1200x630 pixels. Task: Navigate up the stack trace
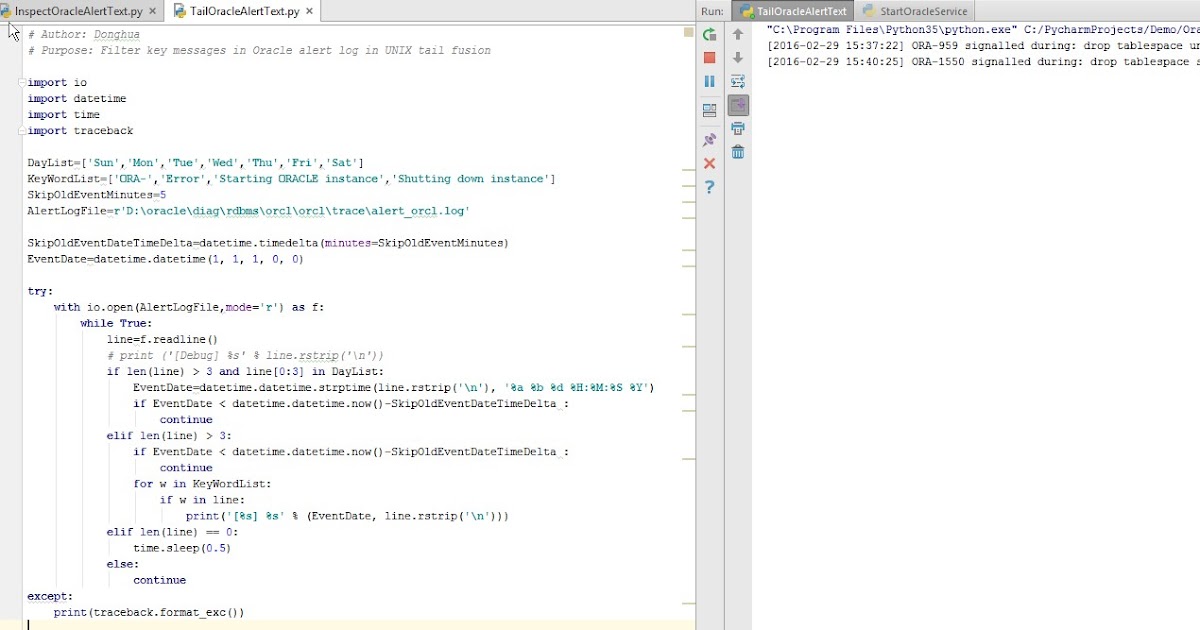[737, 33]
